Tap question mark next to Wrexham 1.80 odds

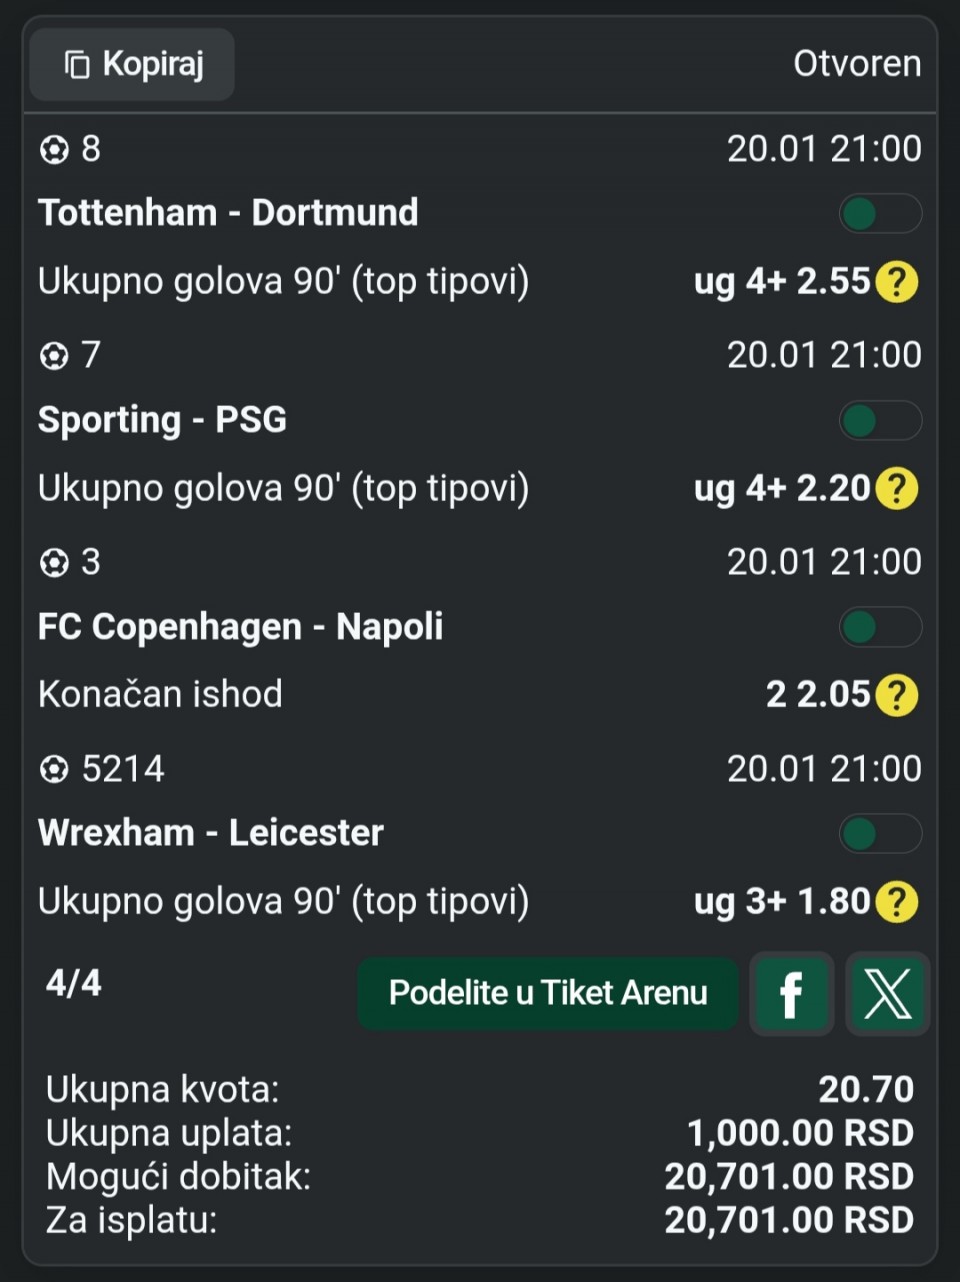(x=896, y=902)
